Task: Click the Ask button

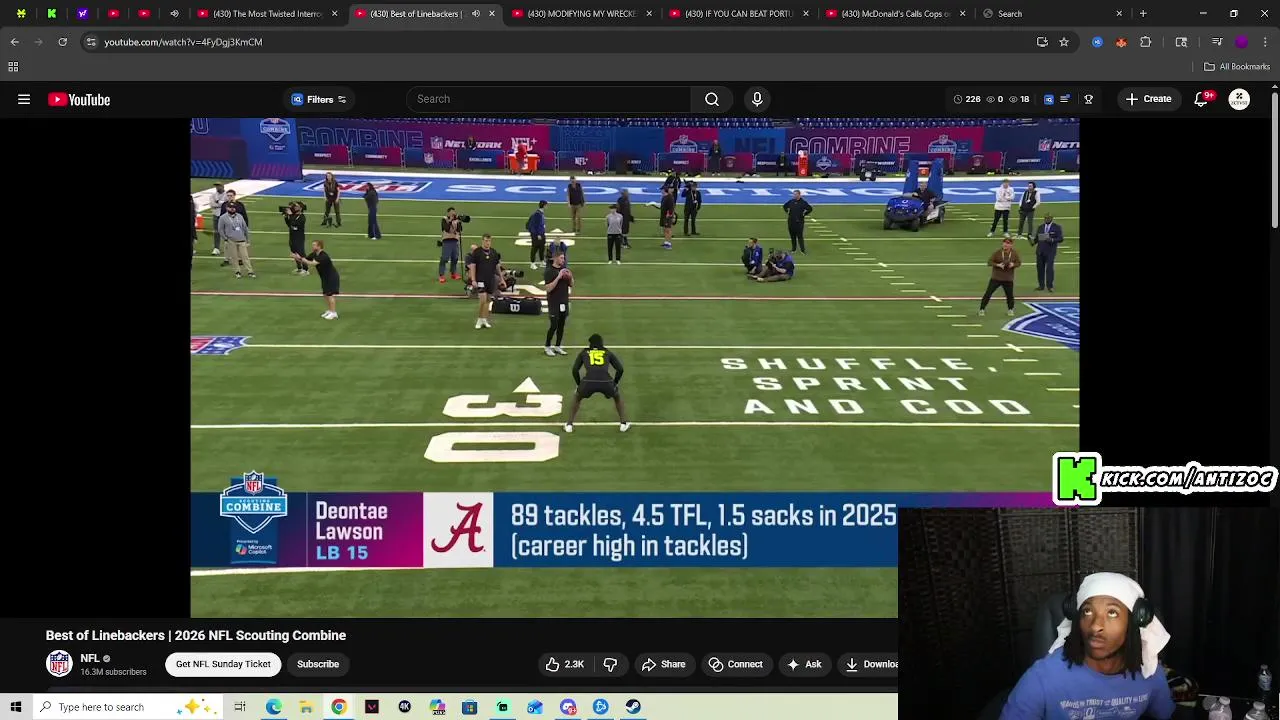Action: tap(804, 664)
